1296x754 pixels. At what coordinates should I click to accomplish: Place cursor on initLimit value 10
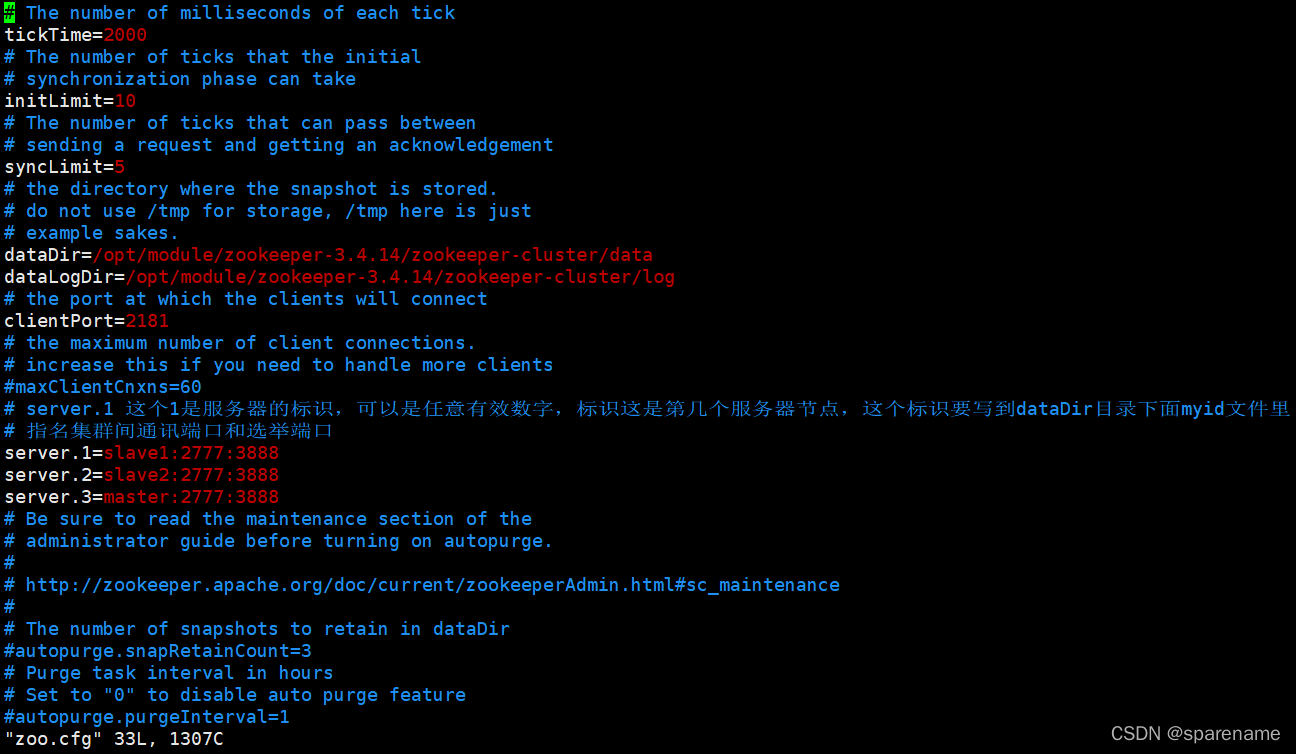(125, 101)
